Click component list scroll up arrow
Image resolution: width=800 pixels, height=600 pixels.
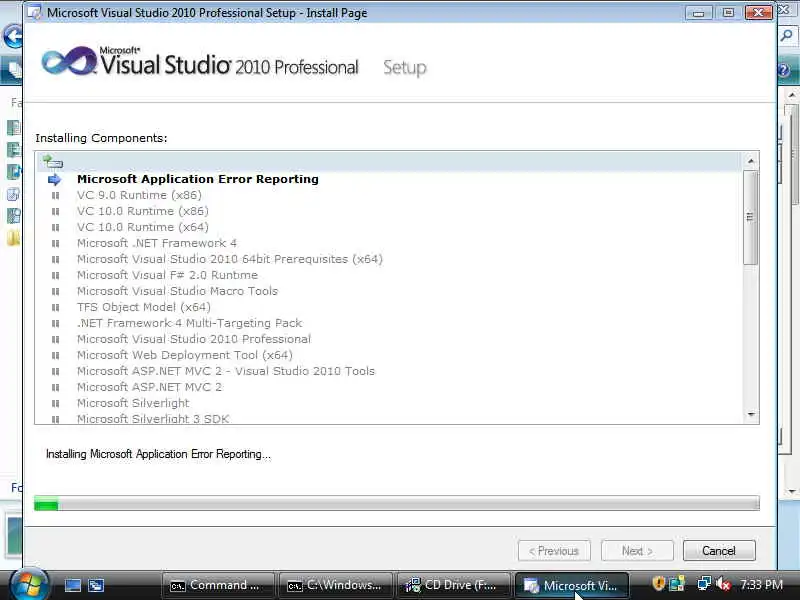click(751, 161)
